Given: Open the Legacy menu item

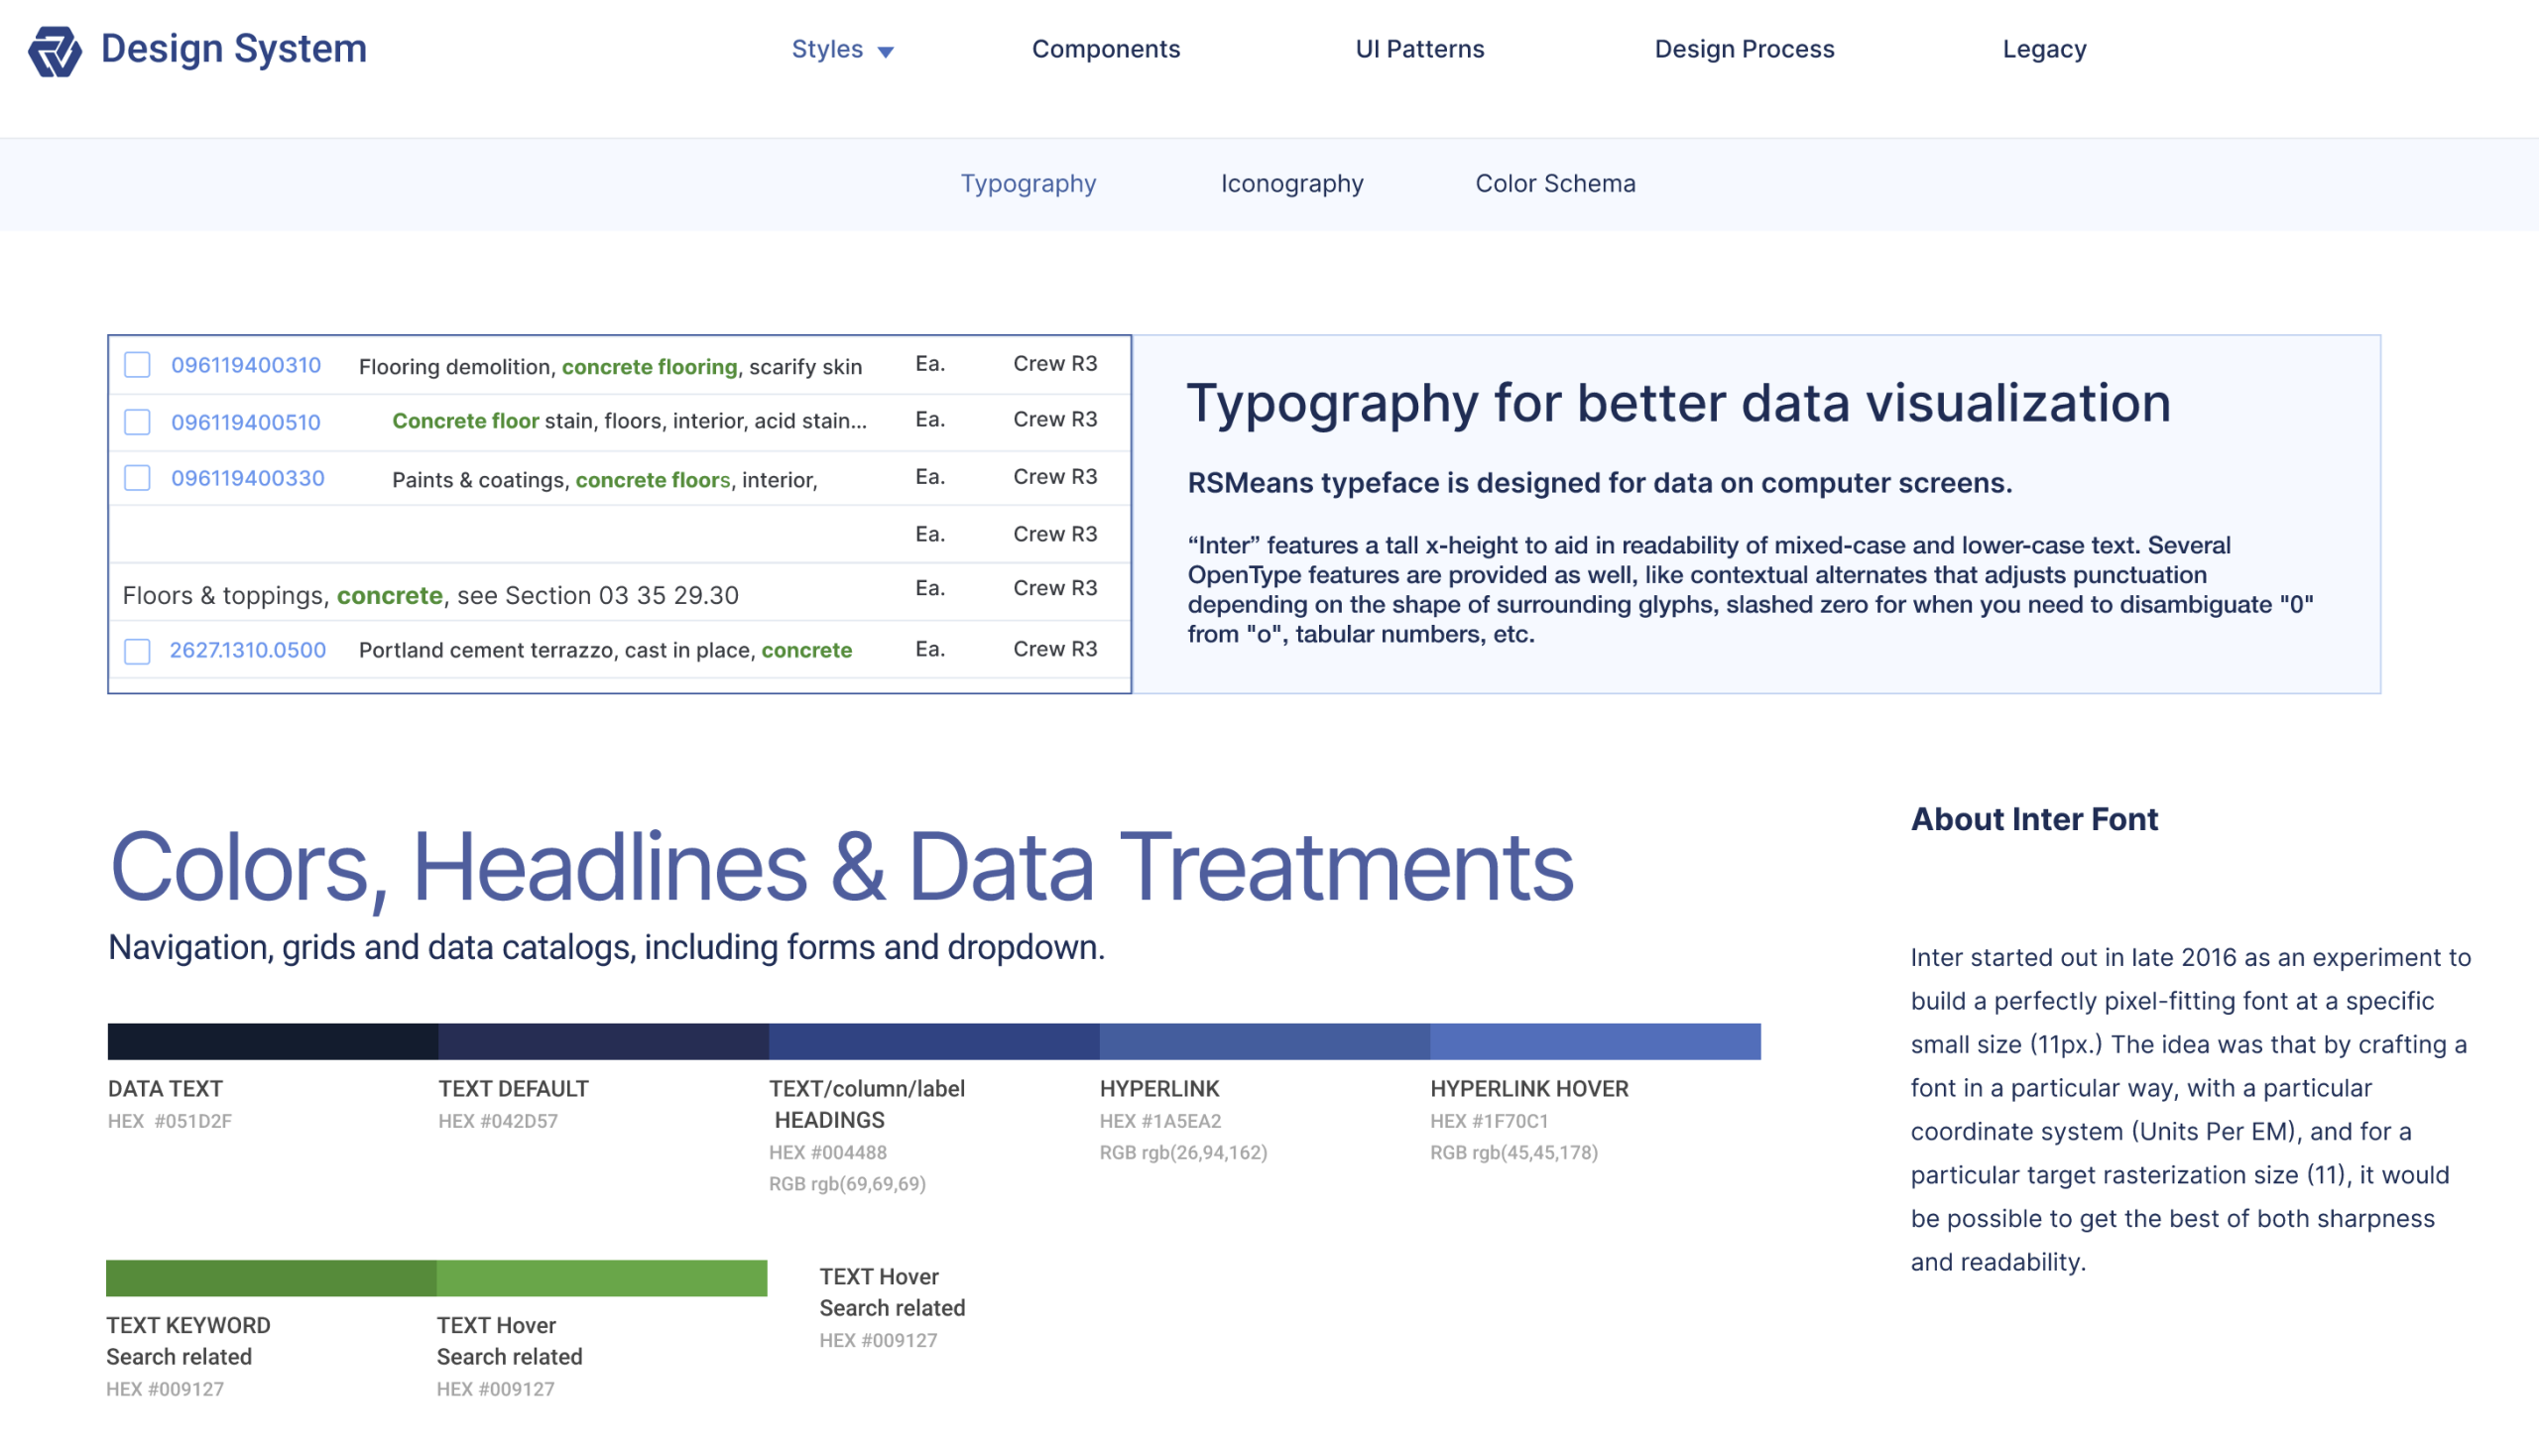Looking at the screenshot, I should click(2043, 49).
